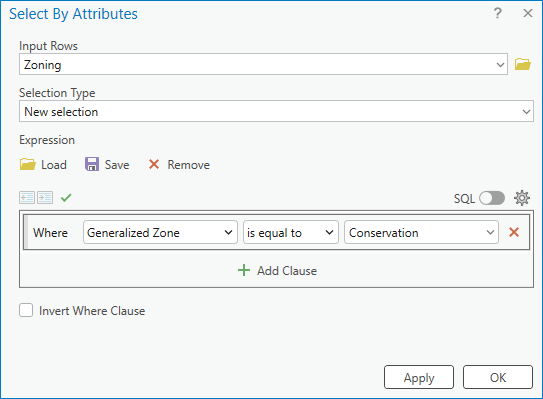This screenshot has height=399, width=543.
Task: Open the Generalized Zone field dropdown
Action: click(160, 232)
